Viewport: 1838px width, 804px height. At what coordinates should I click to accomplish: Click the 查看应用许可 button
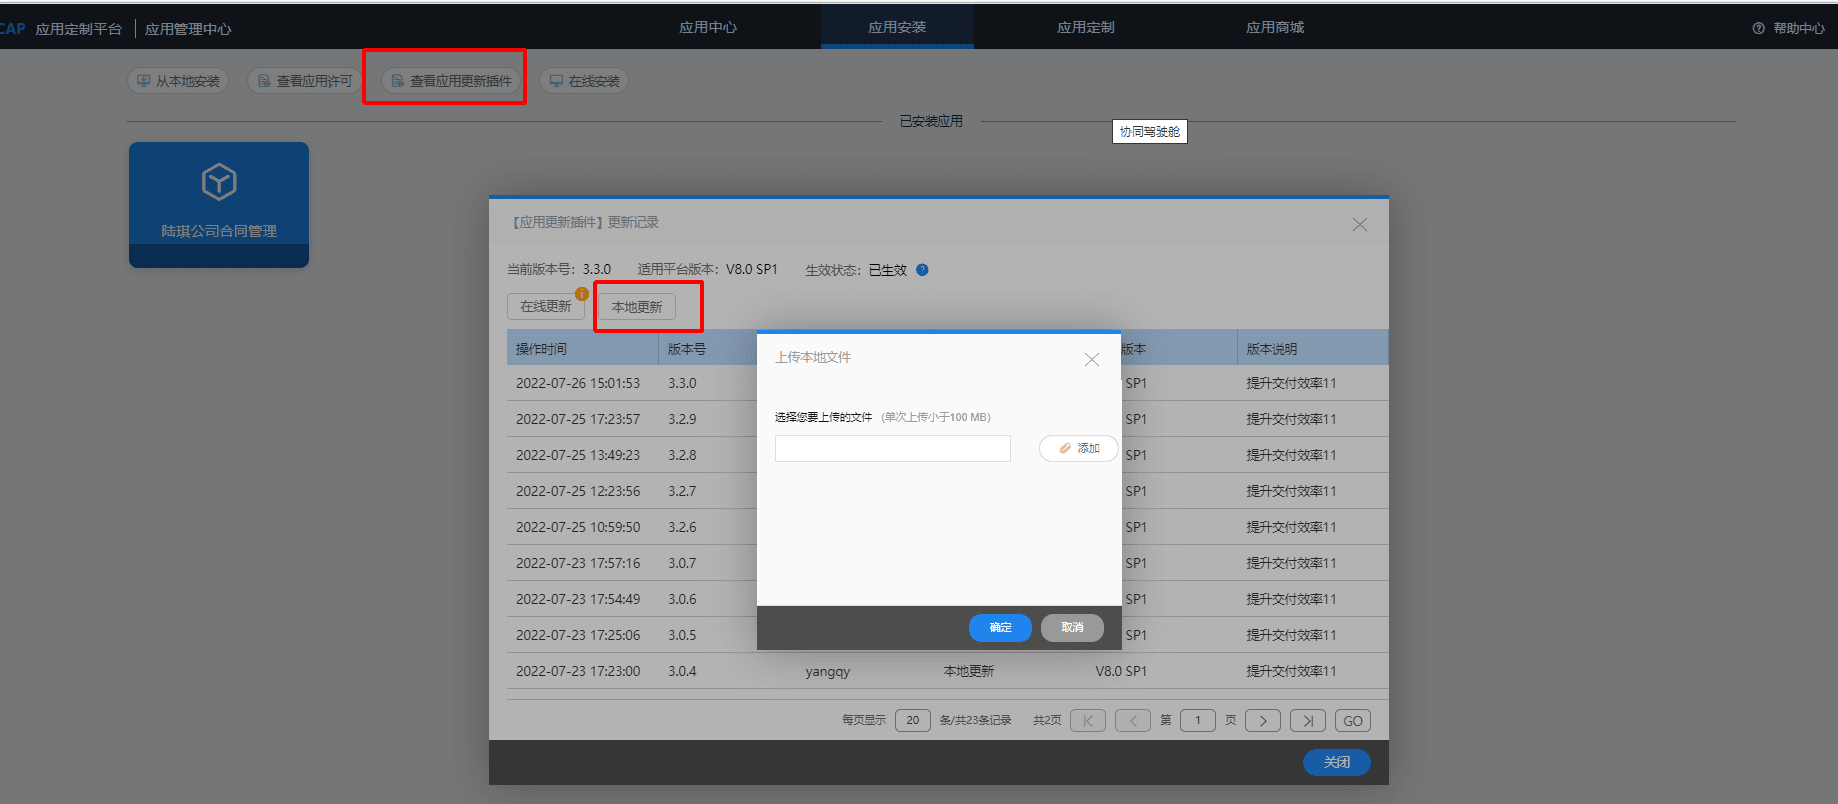(305, 81)
